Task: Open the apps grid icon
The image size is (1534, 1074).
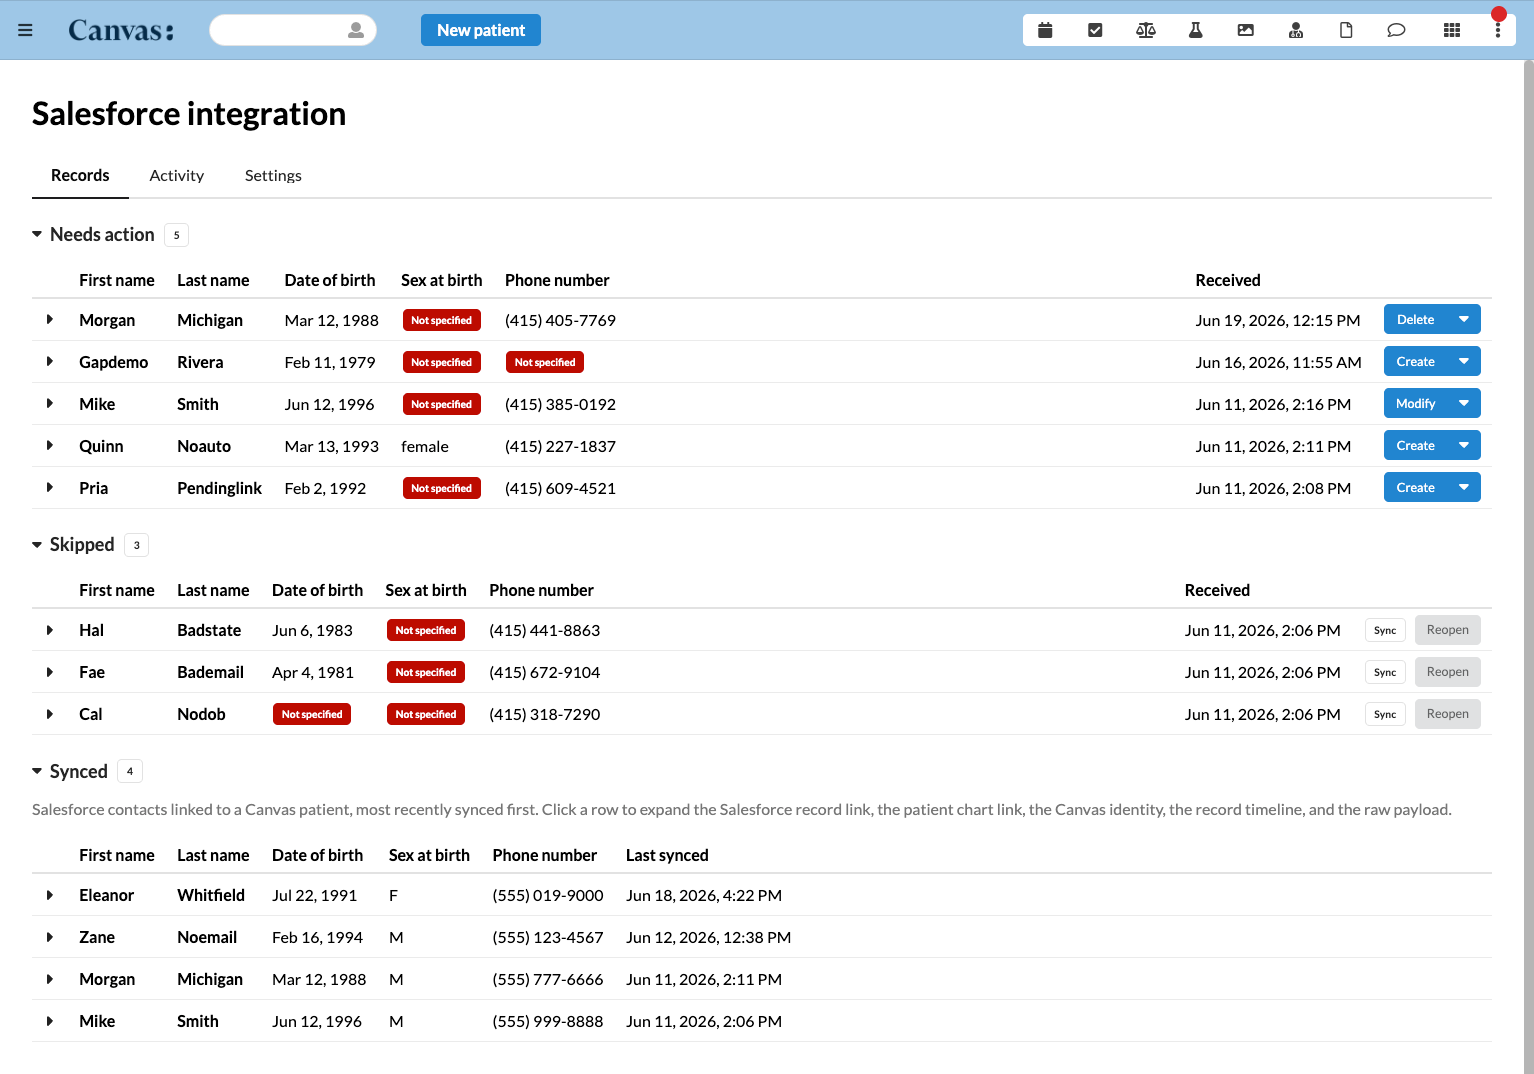Action: [1452, 30]
